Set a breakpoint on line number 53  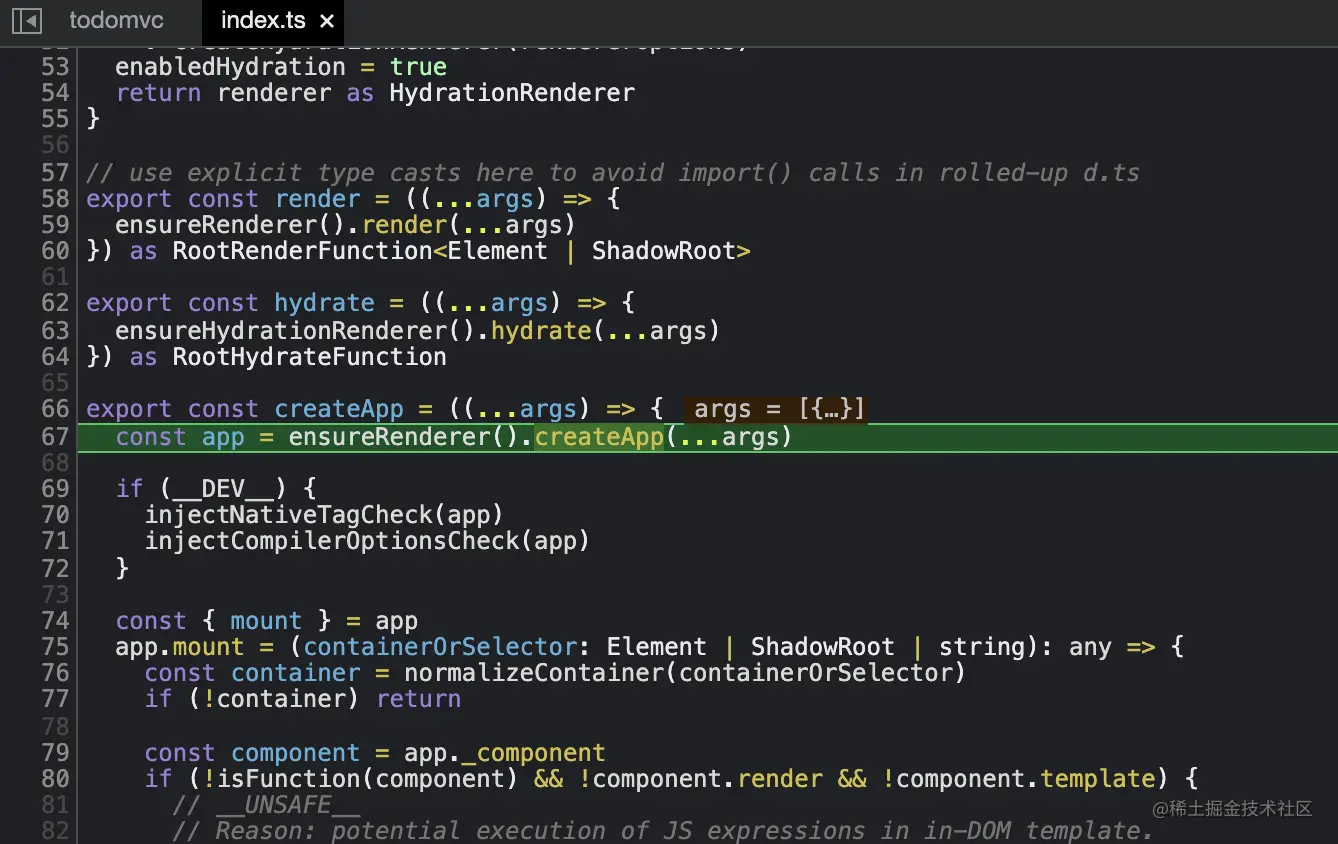click(56, 67)
